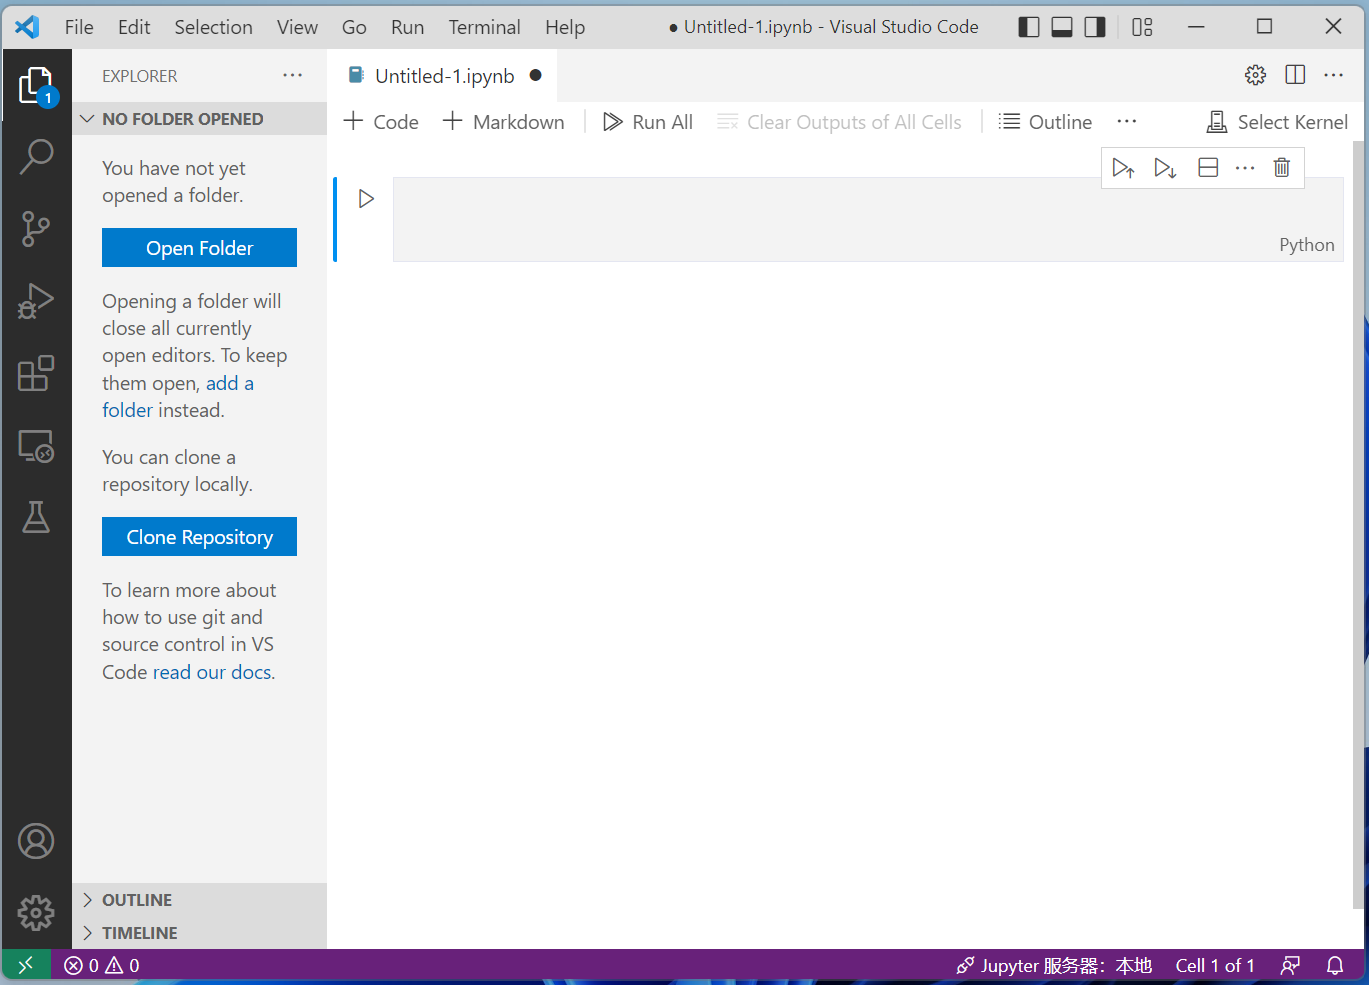Open Explorer views and more actions
The image size is (1369, 985).
293,75
